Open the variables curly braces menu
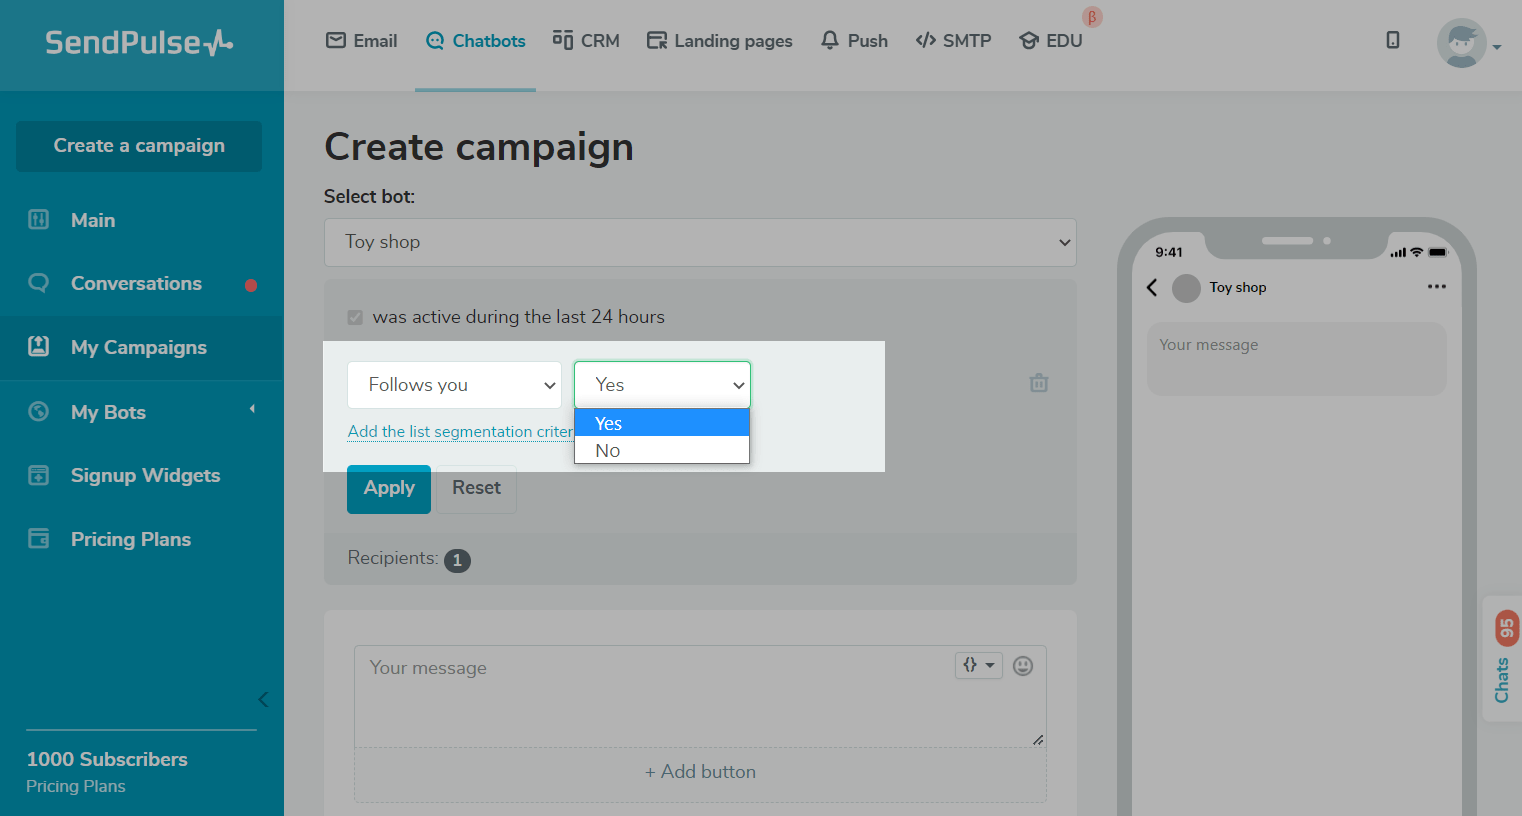Viewport: 1522px width, 816px height. [x=978, y=665]
